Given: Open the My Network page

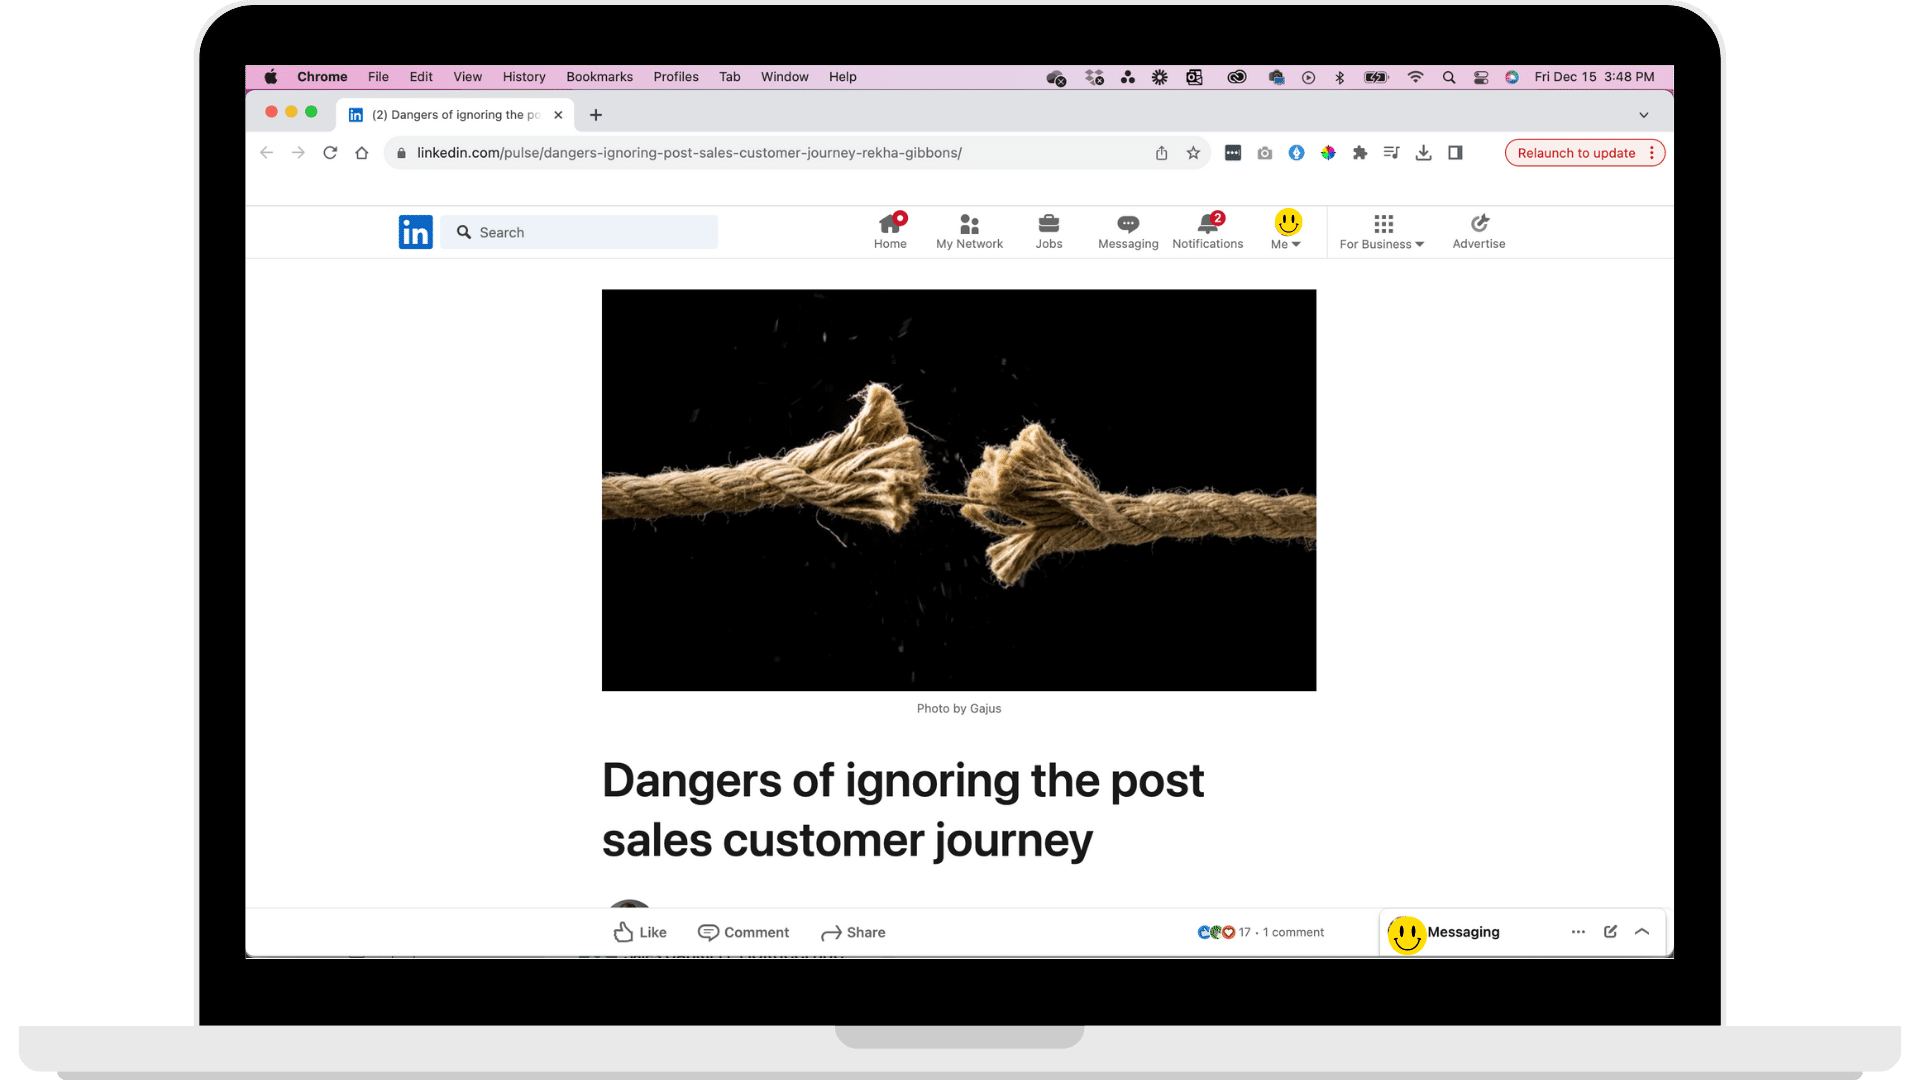Looking at the screenshot, I should point(968,231).
